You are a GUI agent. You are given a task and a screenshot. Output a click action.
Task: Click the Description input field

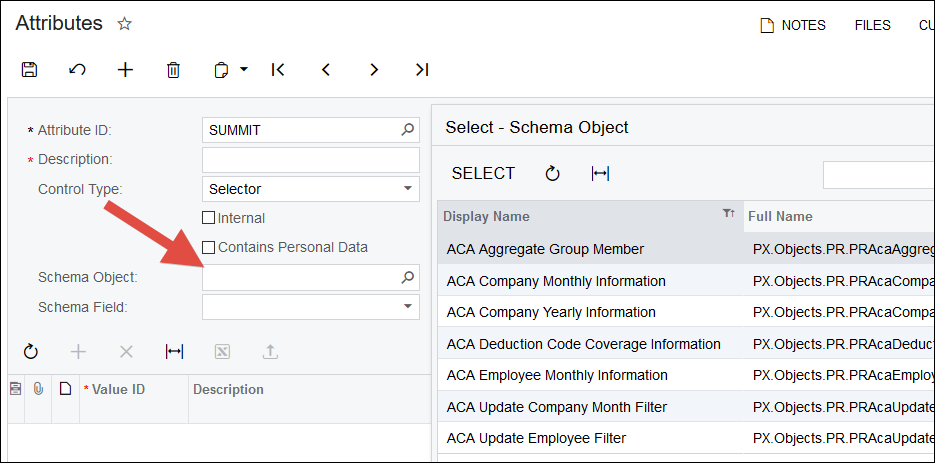click(x=310, y=160)
